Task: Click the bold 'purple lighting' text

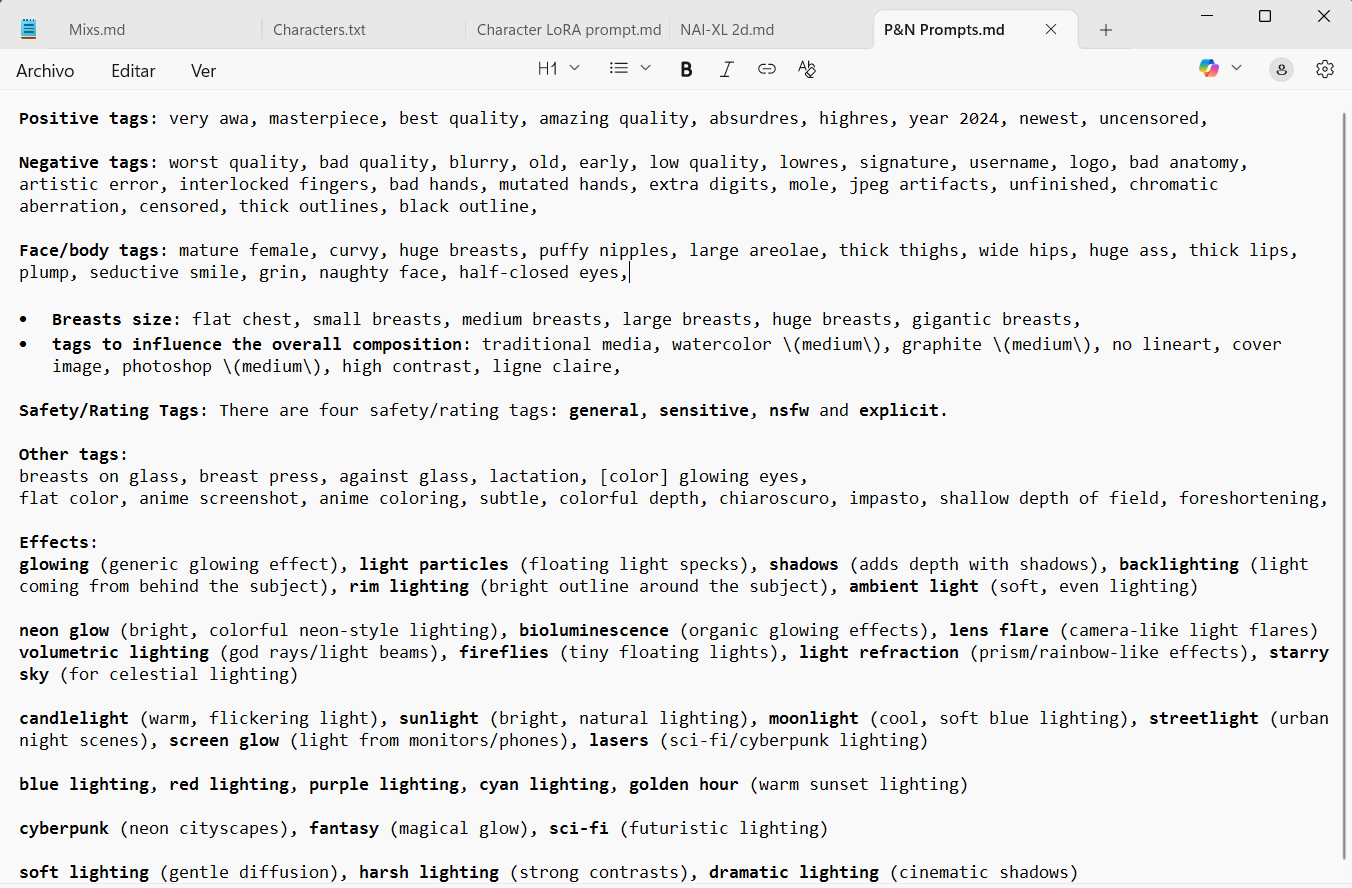Action: (x=384, y=784)
